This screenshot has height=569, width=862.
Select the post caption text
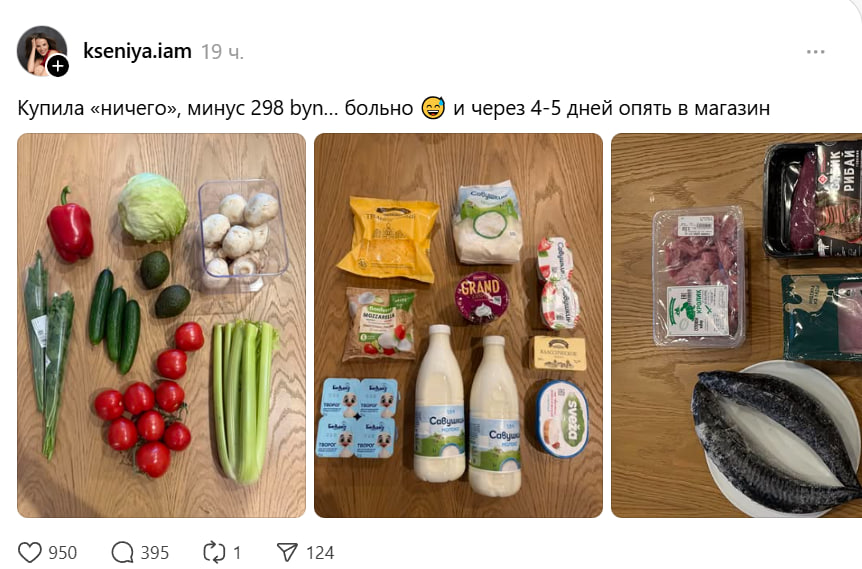pyautogui.click(x=394, y=108)
